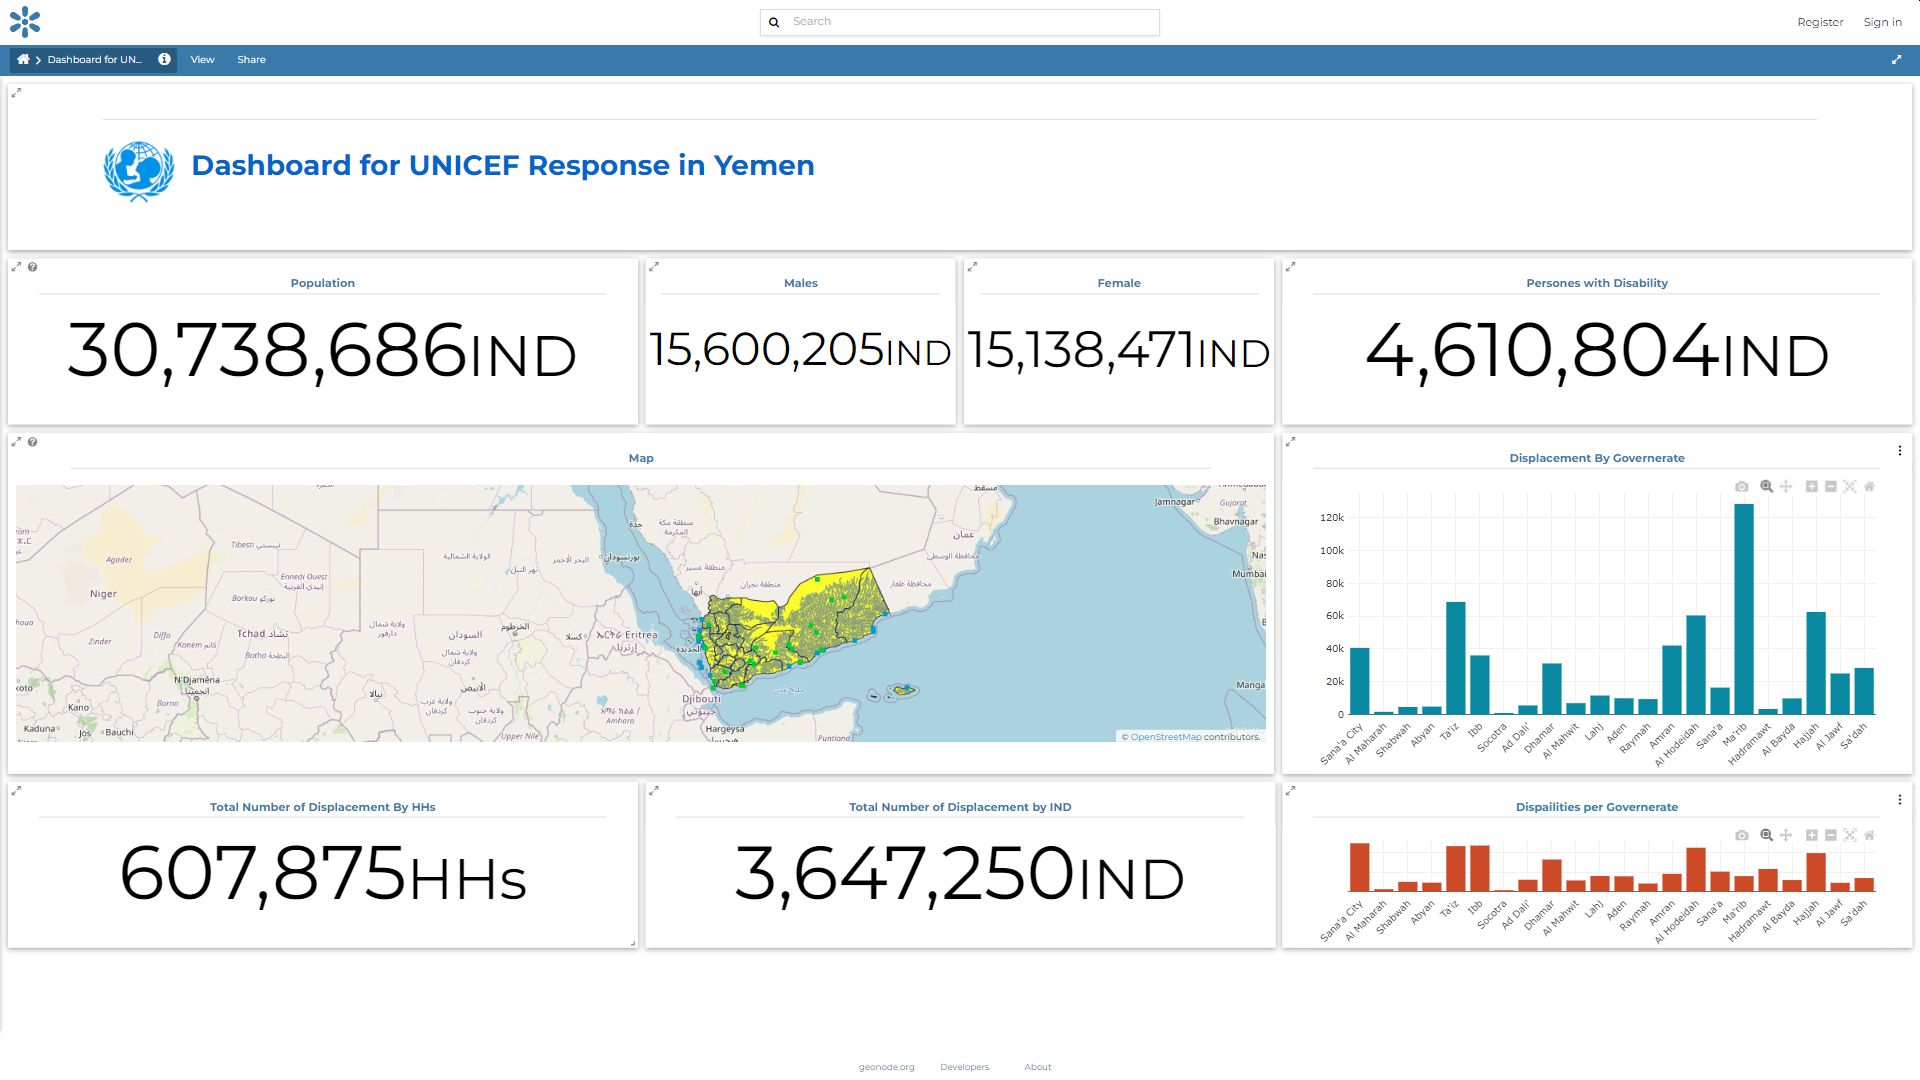This screenshot has height=1080, width=1920.
Task: Expand the Males counter widget
Action: (654, 267)
